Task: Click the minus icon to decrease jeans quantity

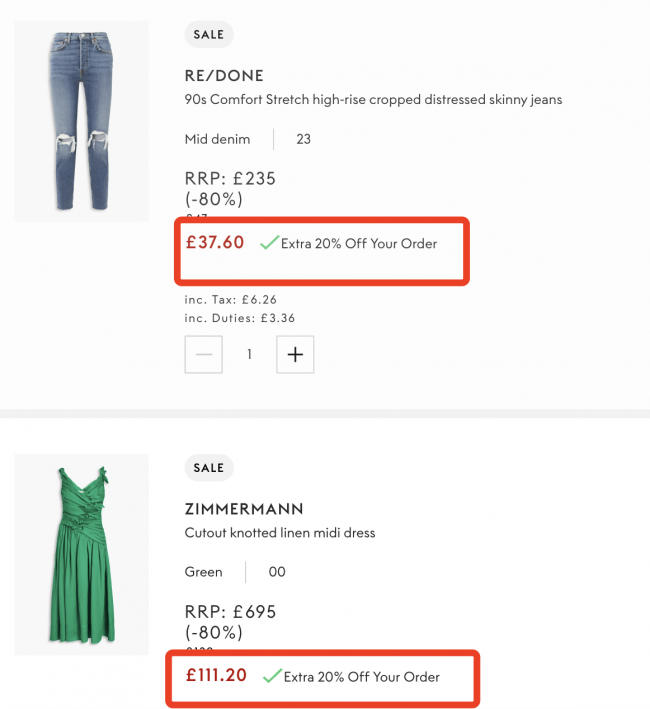Action: (x=204, y=354)
